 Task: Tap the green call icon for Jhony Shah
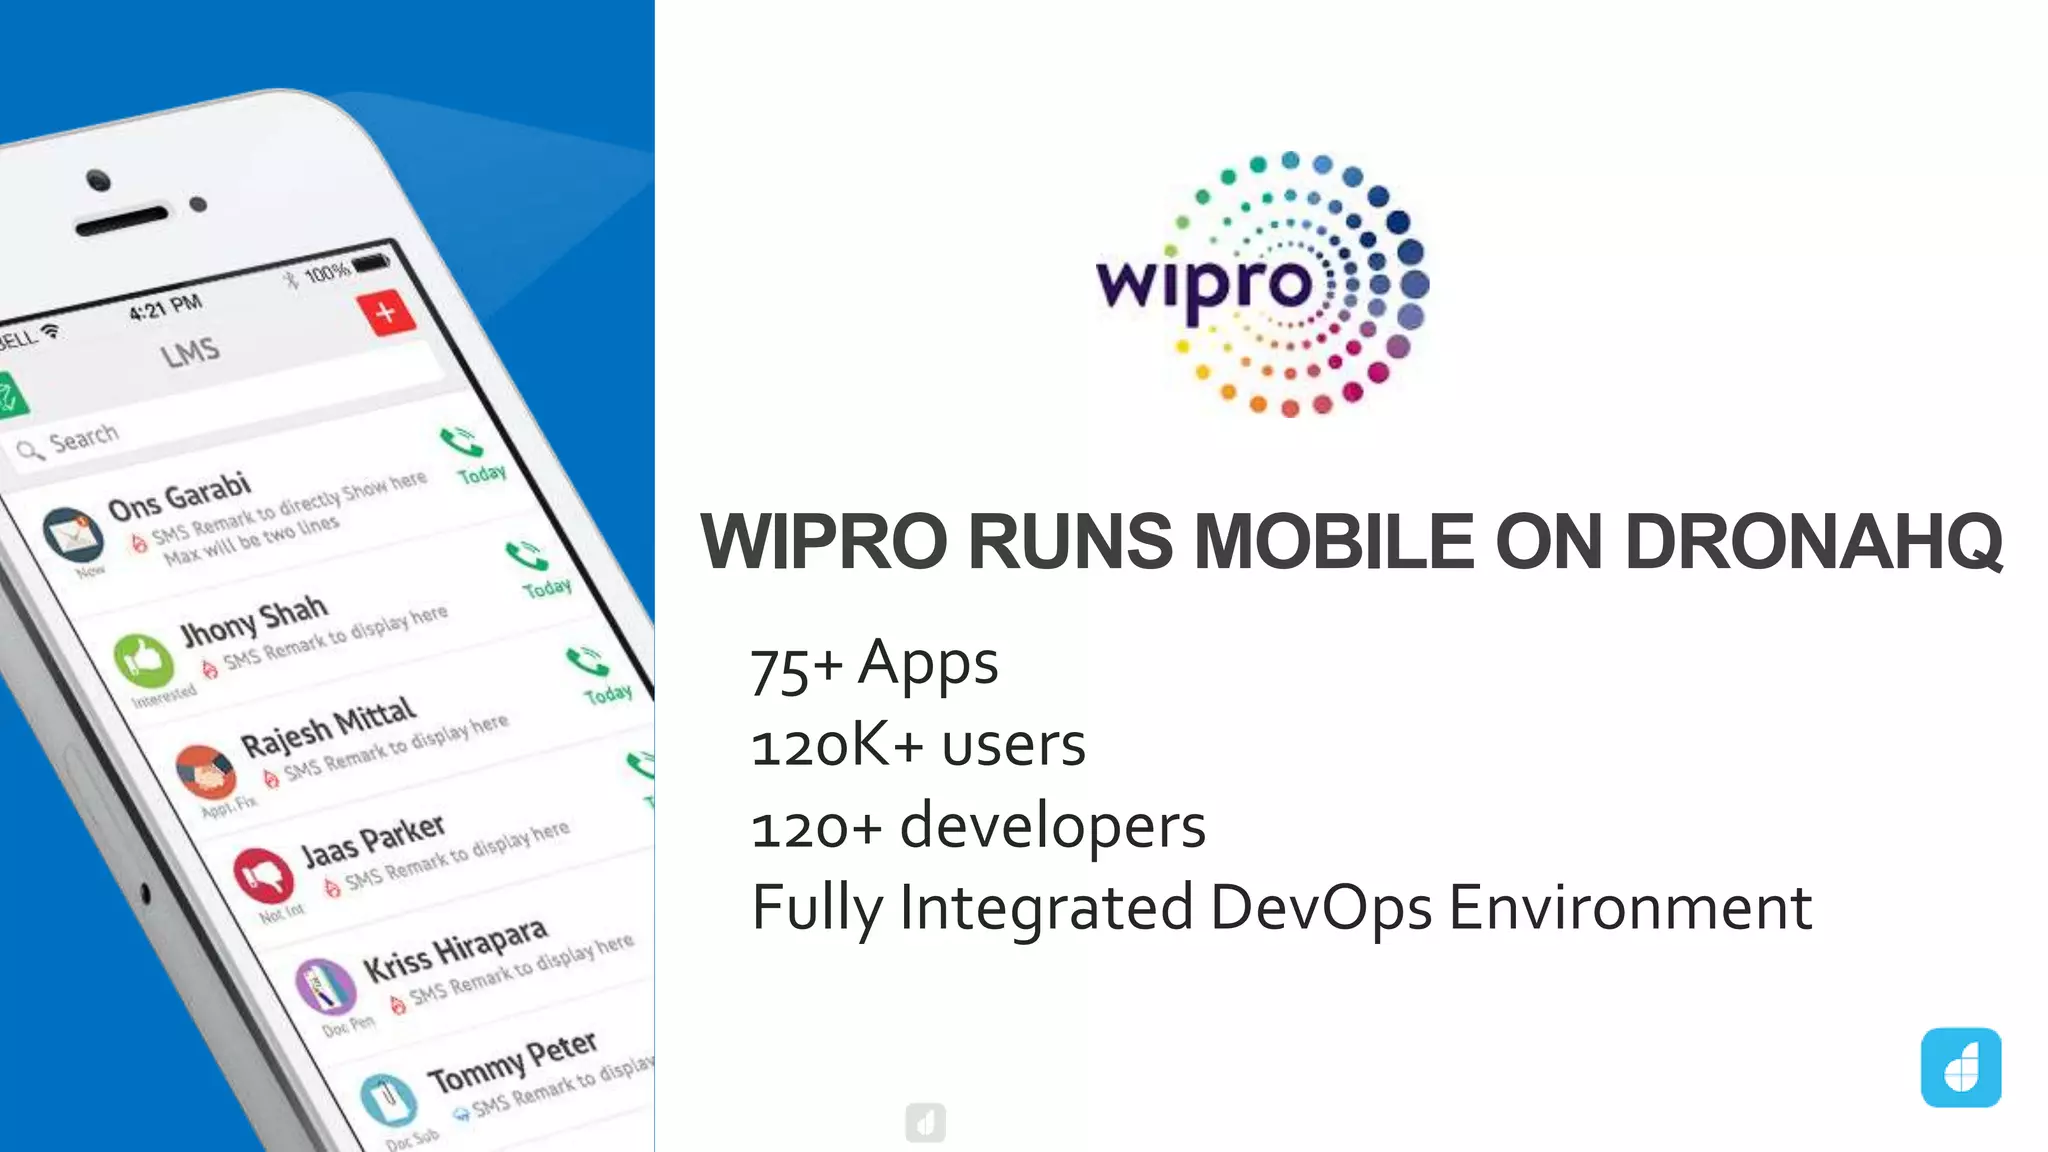[526, 554]
